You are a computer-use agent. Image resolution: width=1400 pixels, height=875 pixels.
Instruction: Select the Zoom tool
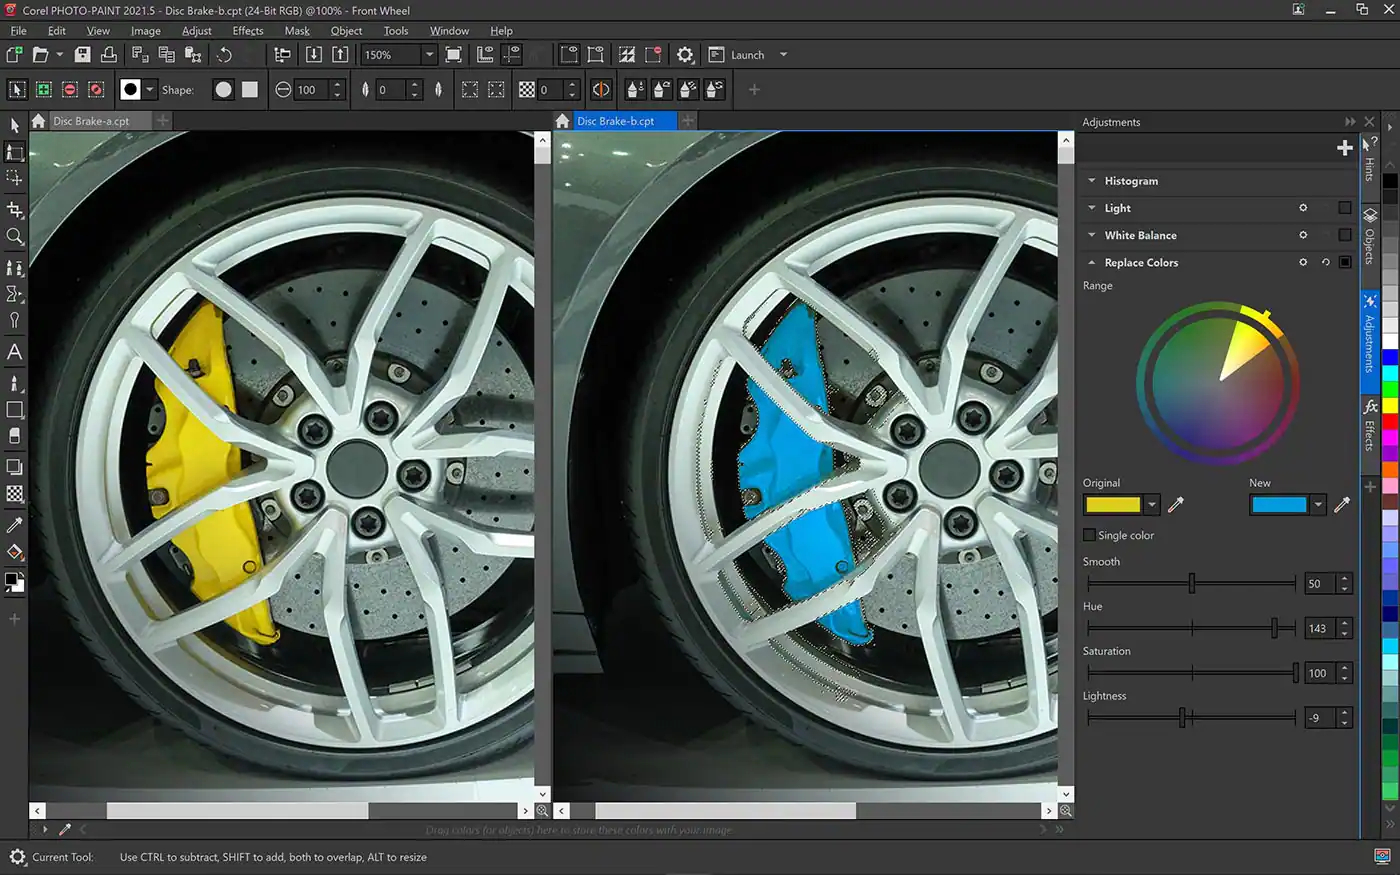click(15, 237)
